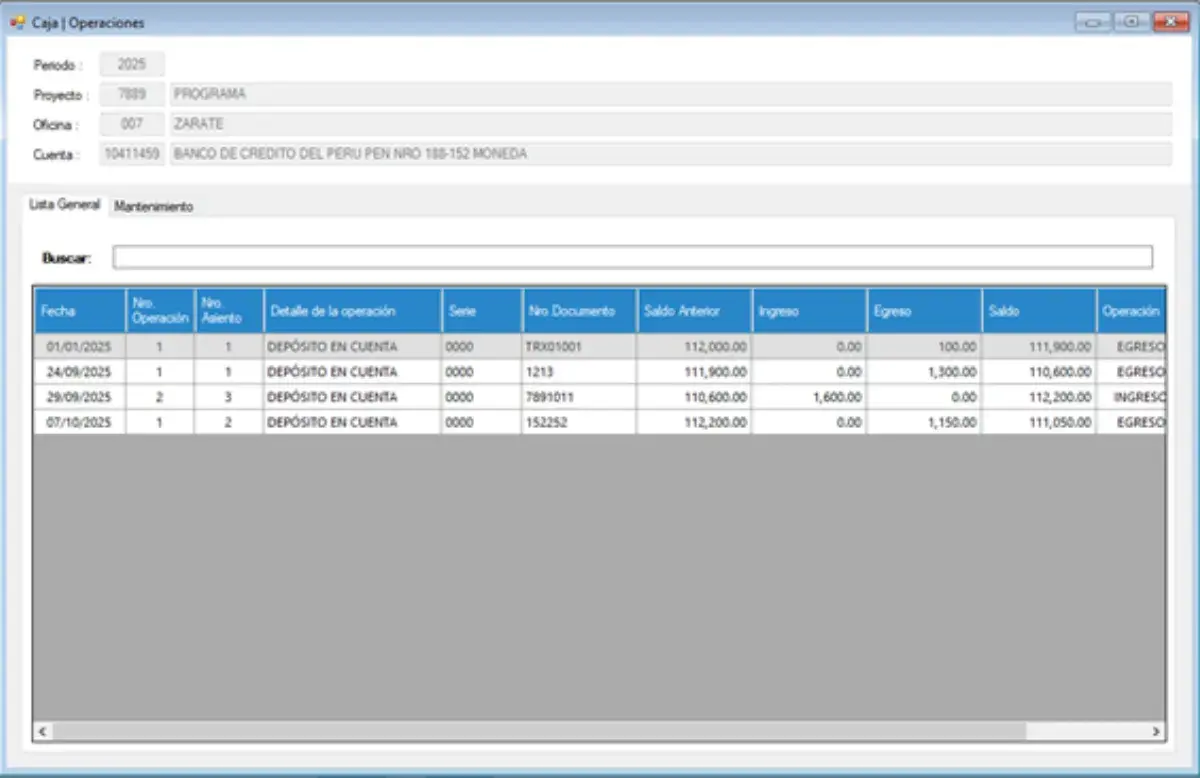The width and height of the screenshot is (1200, 778).
Task: Click the Nro. Asiento column header
Action: (229, 311)
